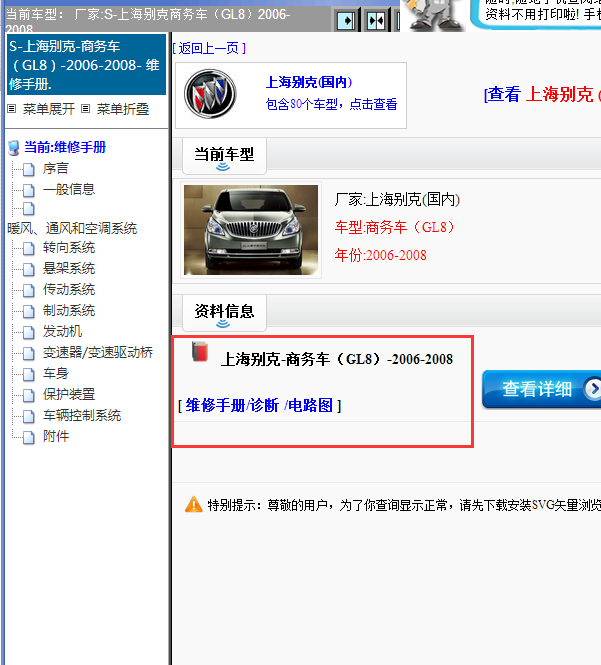Image resolution: width=601 pixels, height=665 pixels.
Task: Select the 传动系统 tree entry
Action: coord(69,290)
